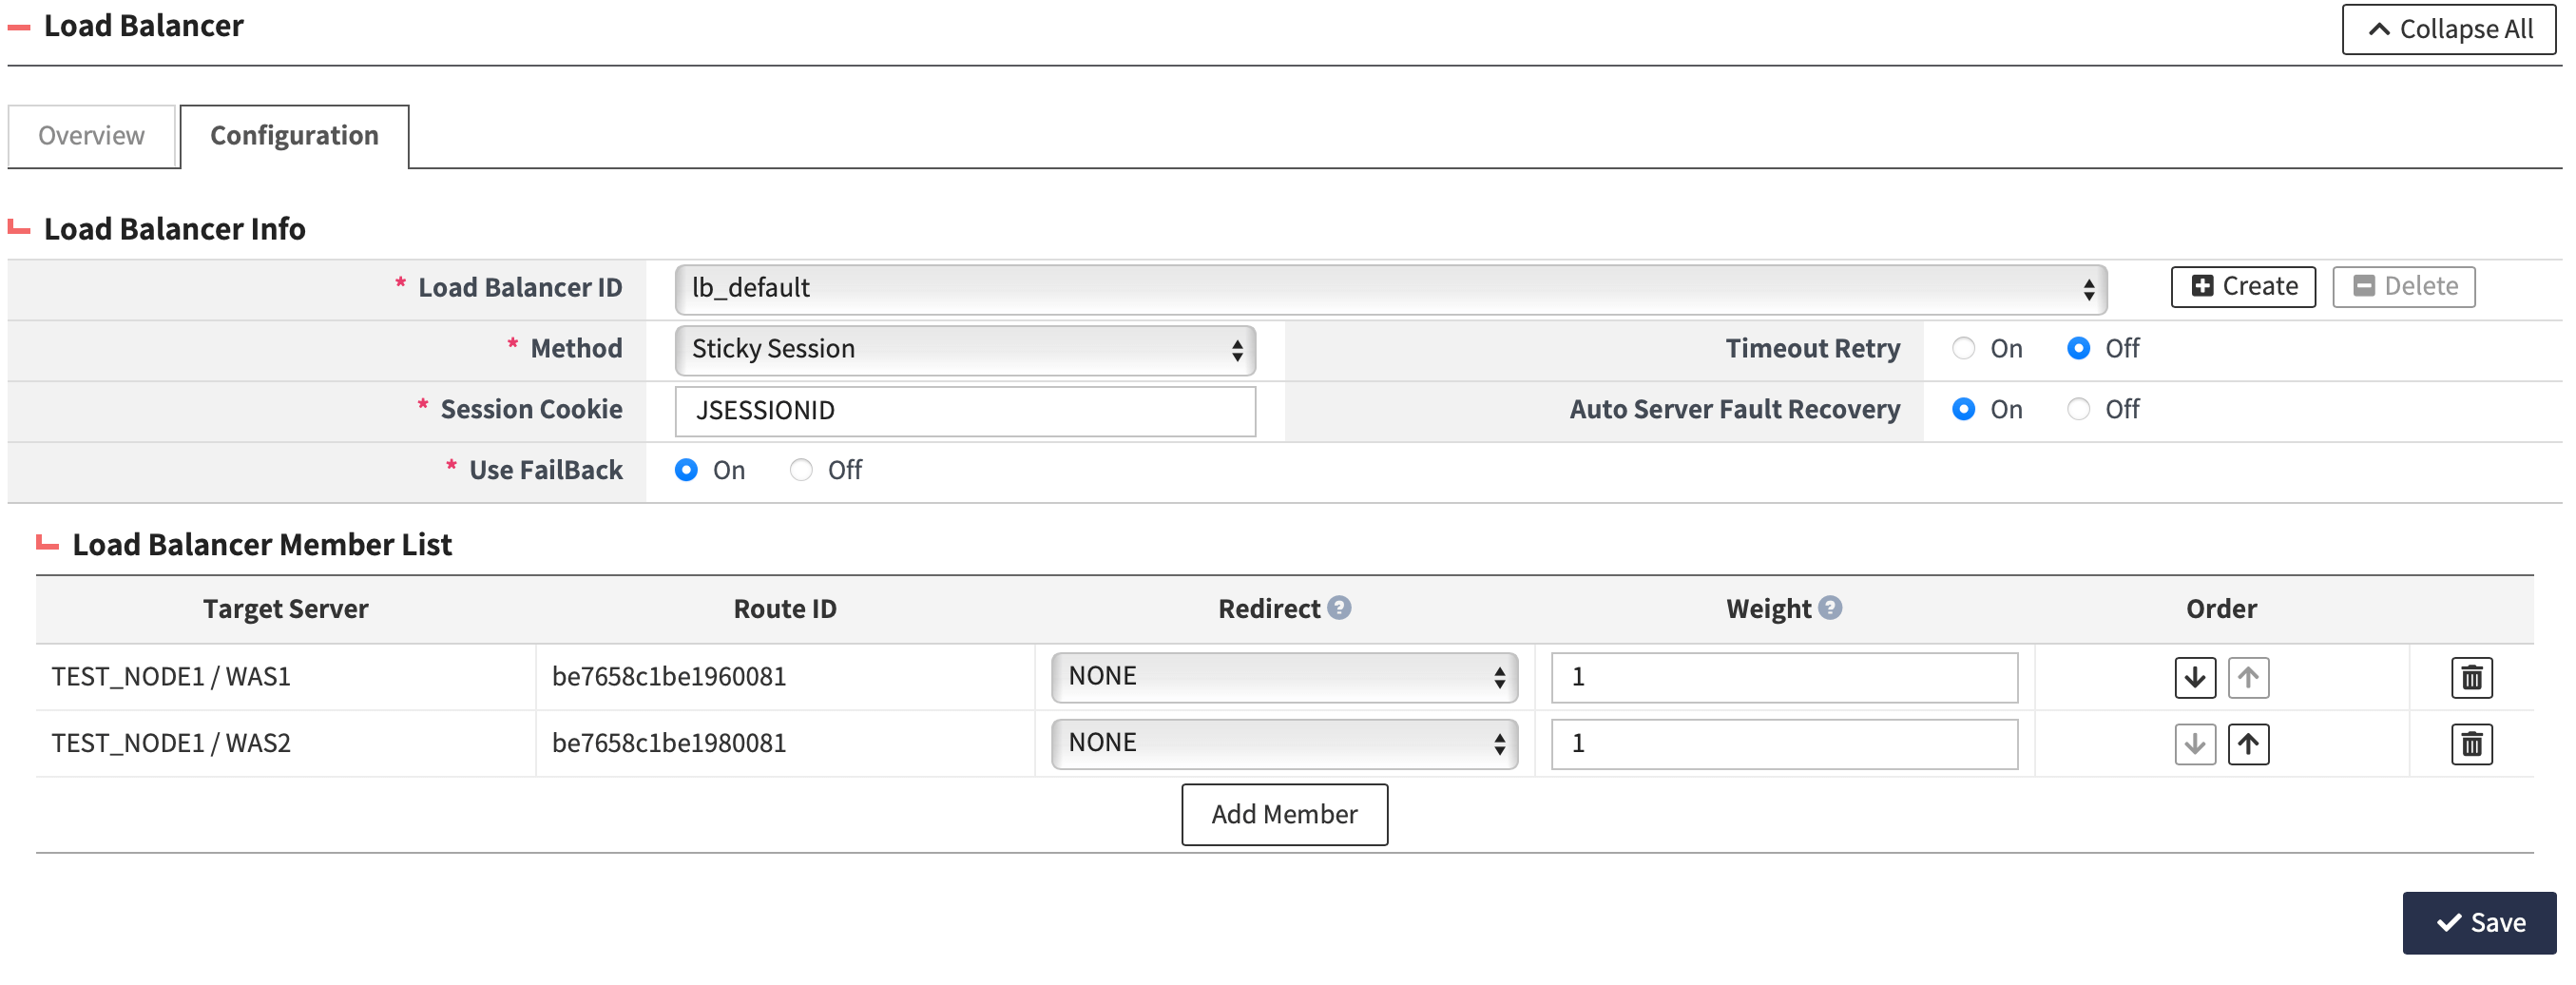Open the Weight help tooltip

[x=1830, y=606]
